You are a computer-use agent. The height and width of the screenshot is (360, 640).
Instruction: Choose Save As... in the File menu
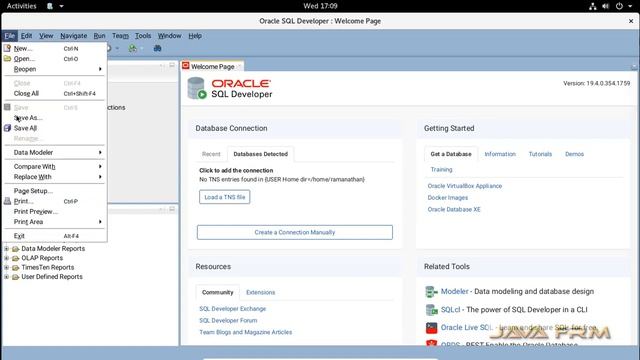click(54, 118)
